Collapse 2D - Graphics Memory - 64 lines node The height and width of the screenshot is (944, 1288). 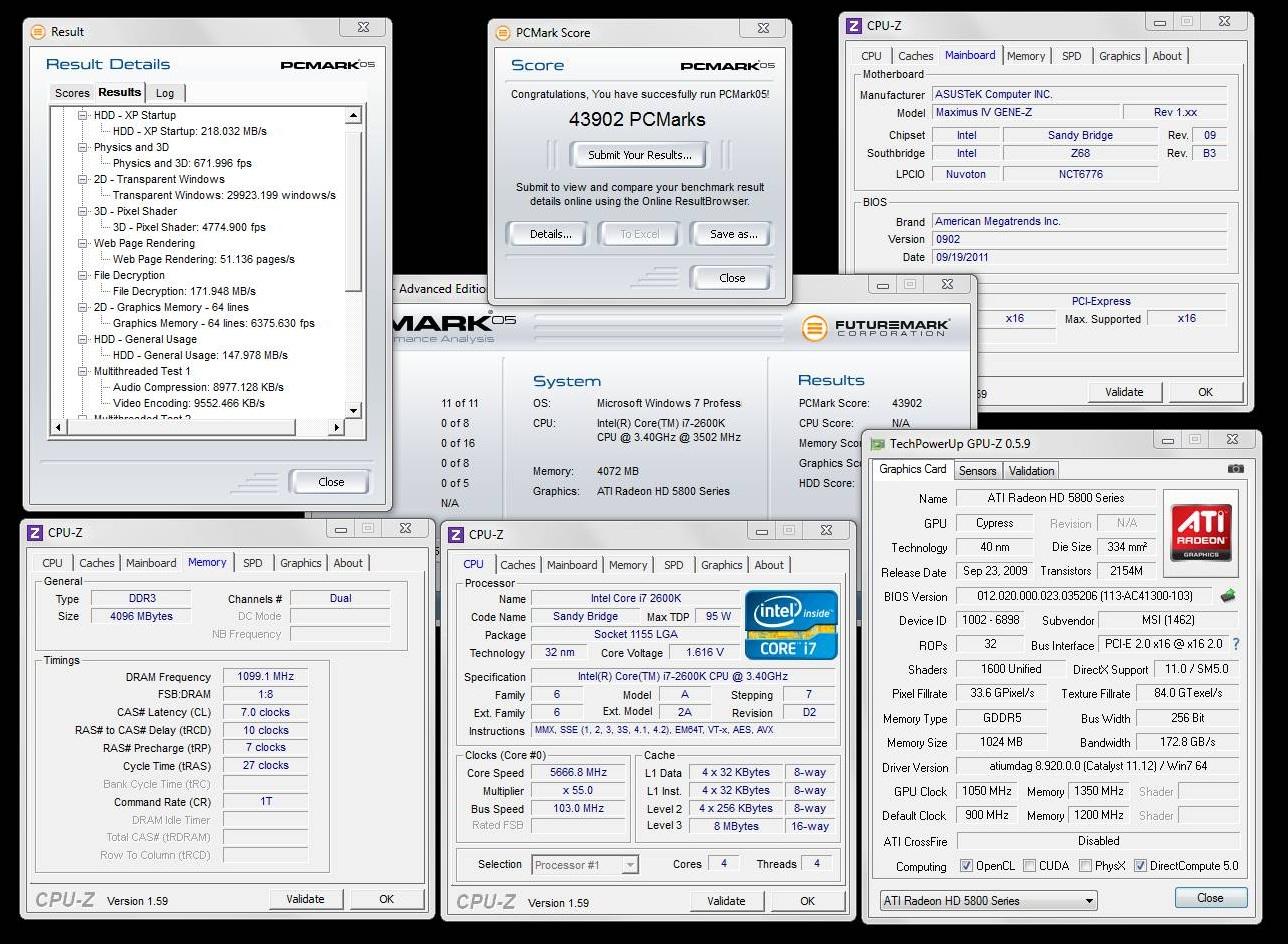tap(83, 307)
